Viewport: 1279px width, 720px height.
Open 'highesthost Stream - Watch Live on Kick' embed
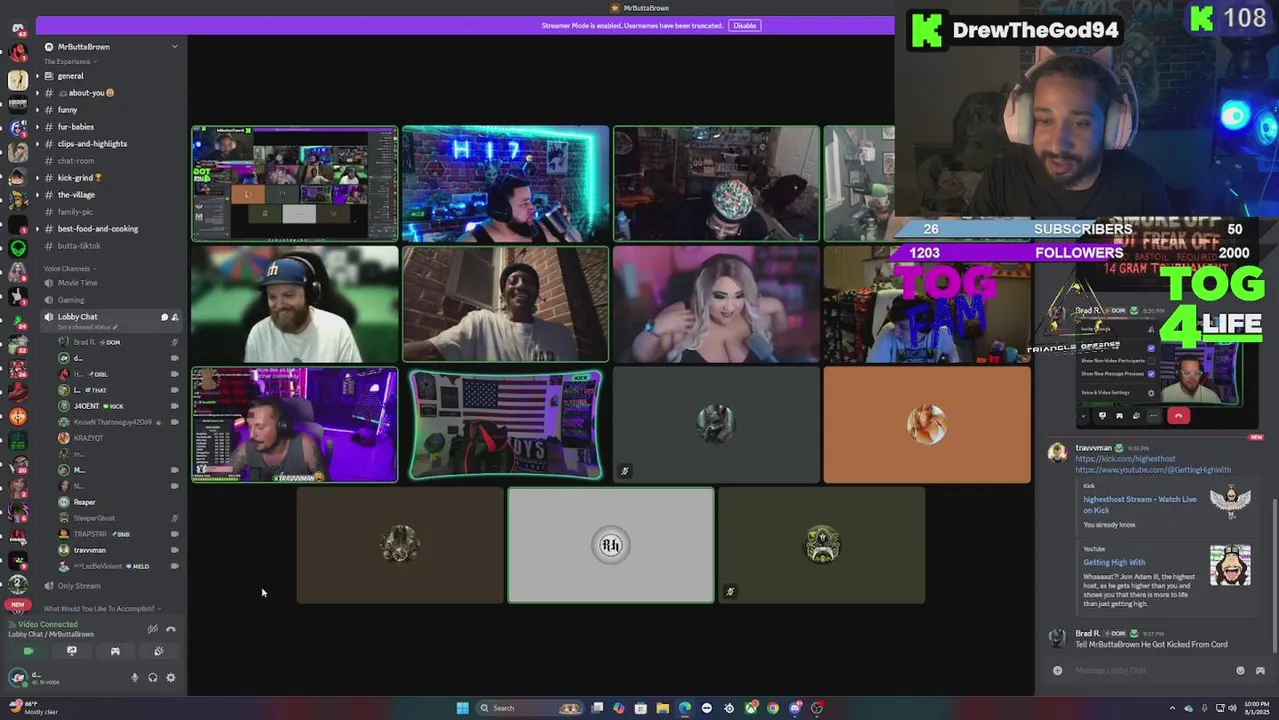[x=1139, y=505]
